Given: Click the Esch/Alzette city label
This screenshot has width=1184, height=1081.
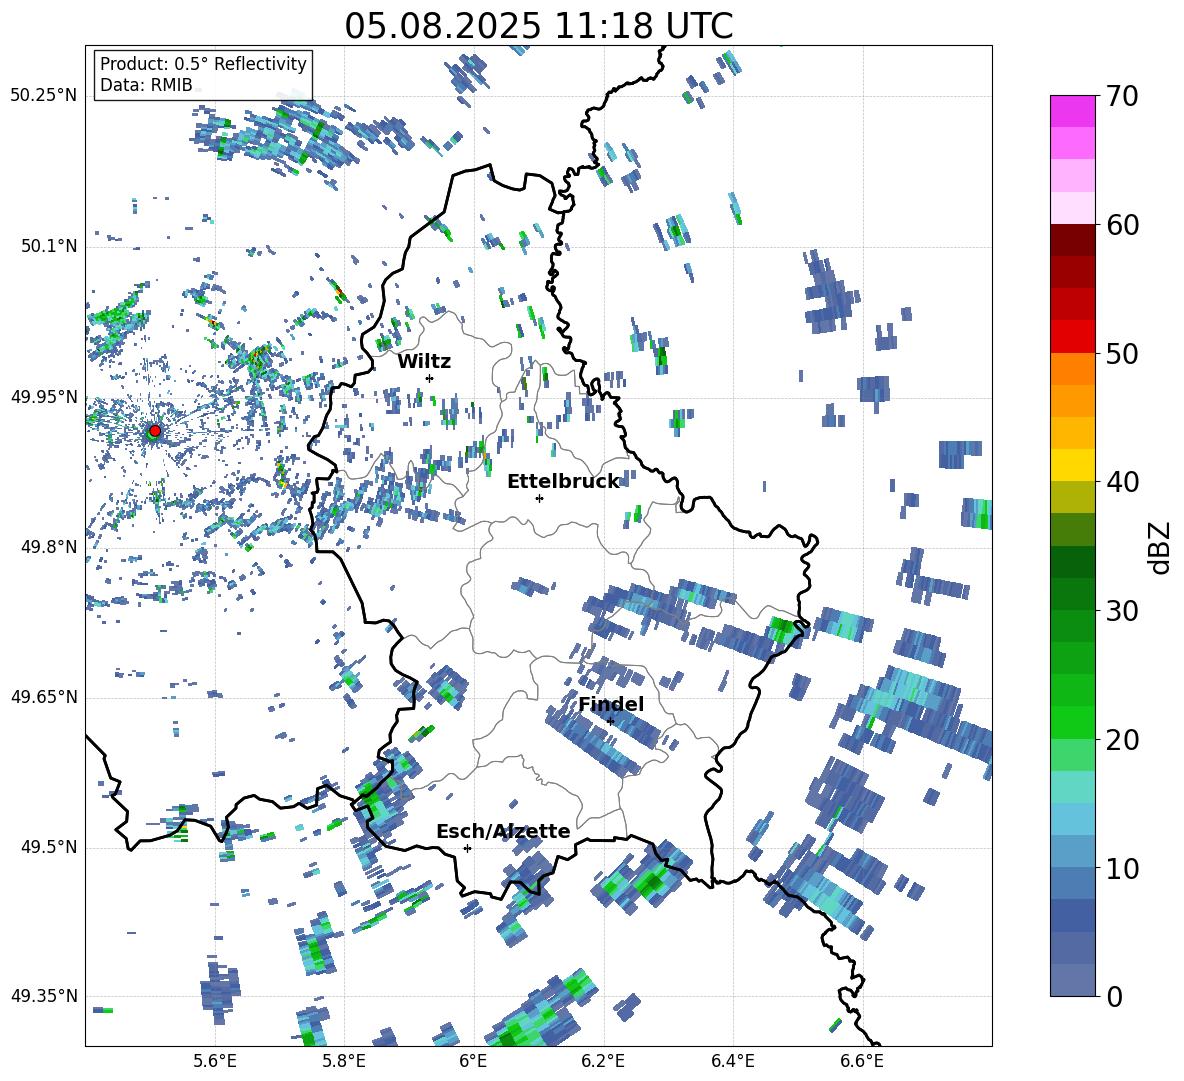Looking at the screenshot, I should (x=503, y=832).
